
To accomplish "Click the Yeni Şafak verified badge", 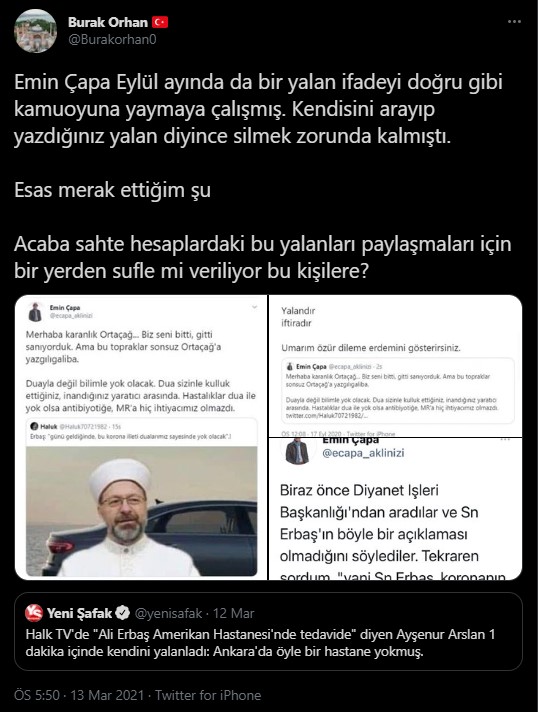I will pyautogui.click(x=123, y=613).
